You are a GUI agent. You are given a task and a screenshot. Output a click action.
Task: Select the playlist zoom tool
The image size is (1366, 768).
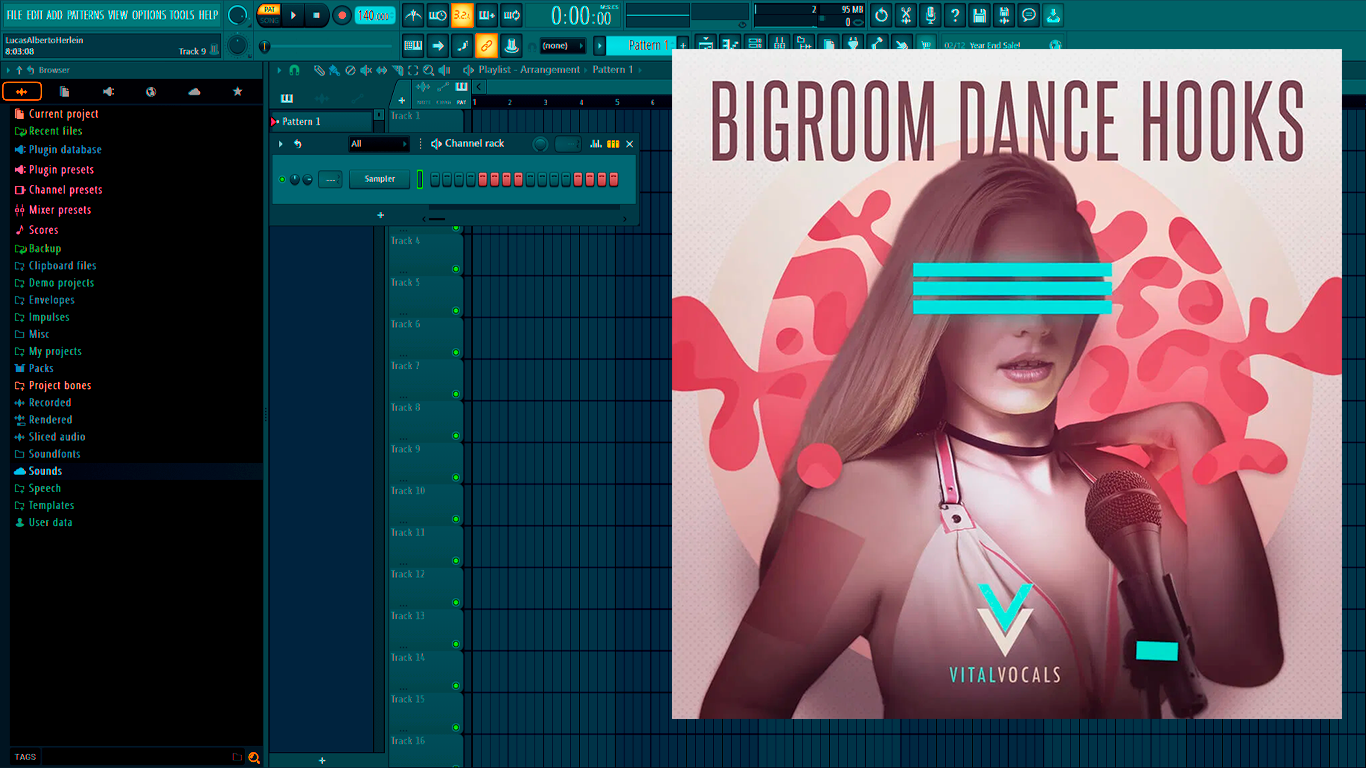click(x=428, y=70)
